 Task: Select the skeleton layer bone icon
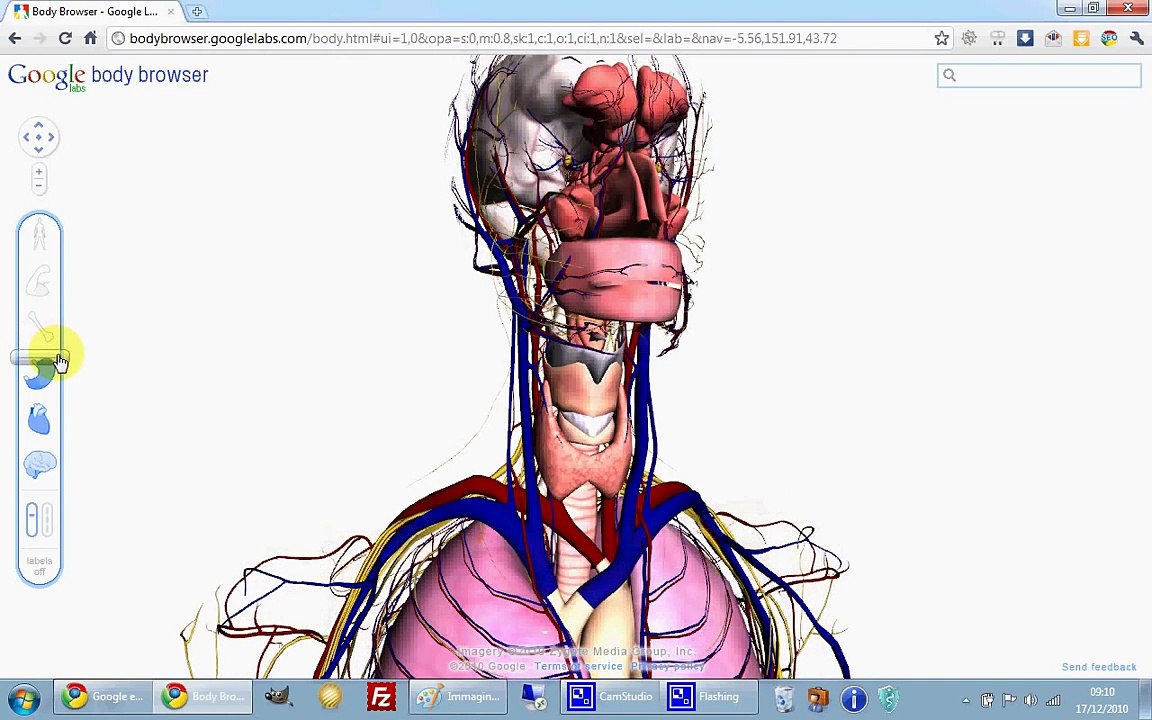(40, 325)
